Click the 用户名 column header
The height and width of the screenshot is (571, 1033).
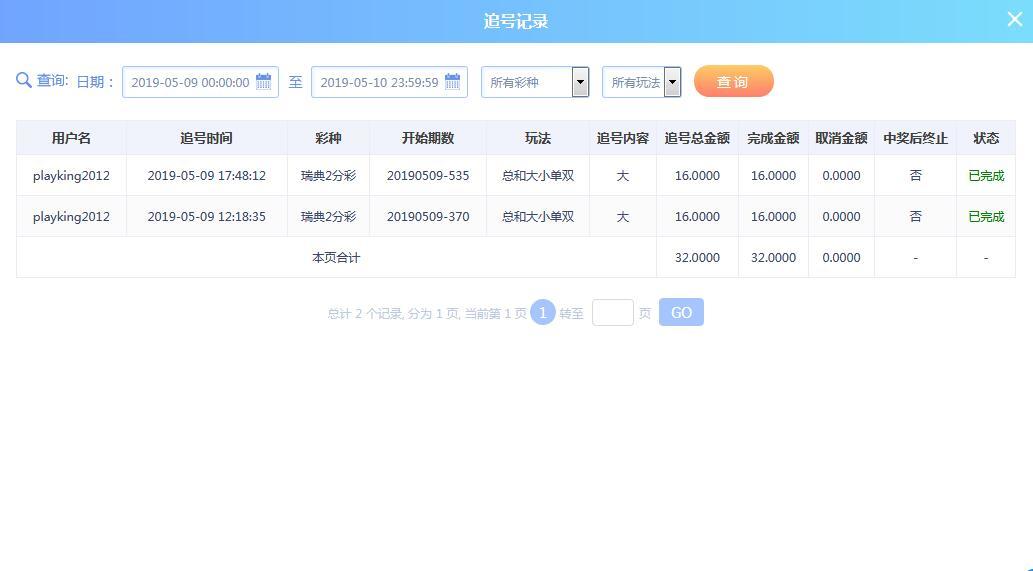[x=71, y=138]
